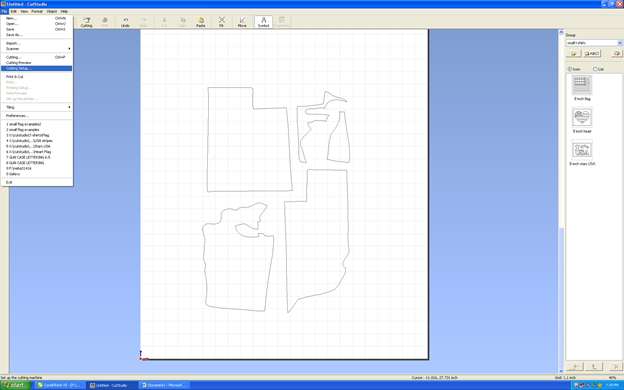The image size is (624, 390).
Task: Choose Preferences from the File menu
Action: (37, 116)
